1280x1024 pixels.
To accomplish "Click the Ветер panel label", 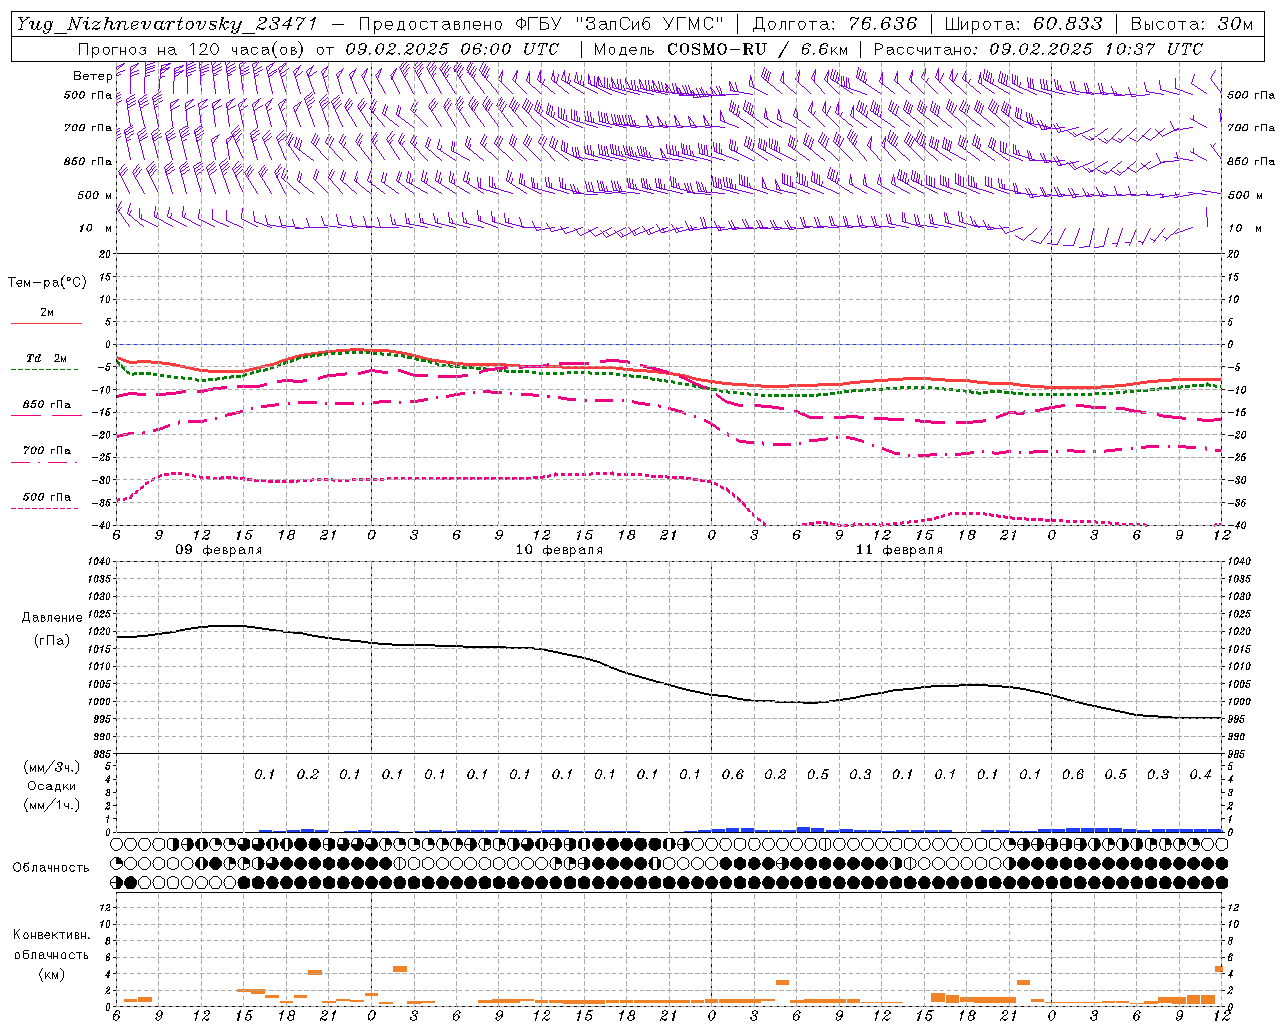I will coord(92,76).
